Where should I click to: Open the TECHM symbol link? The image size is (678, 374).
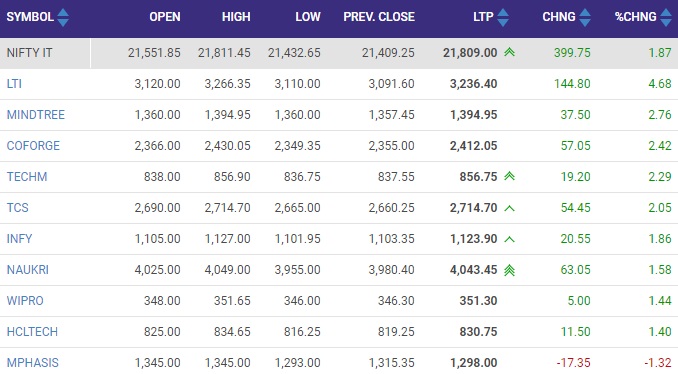point(27,176)
